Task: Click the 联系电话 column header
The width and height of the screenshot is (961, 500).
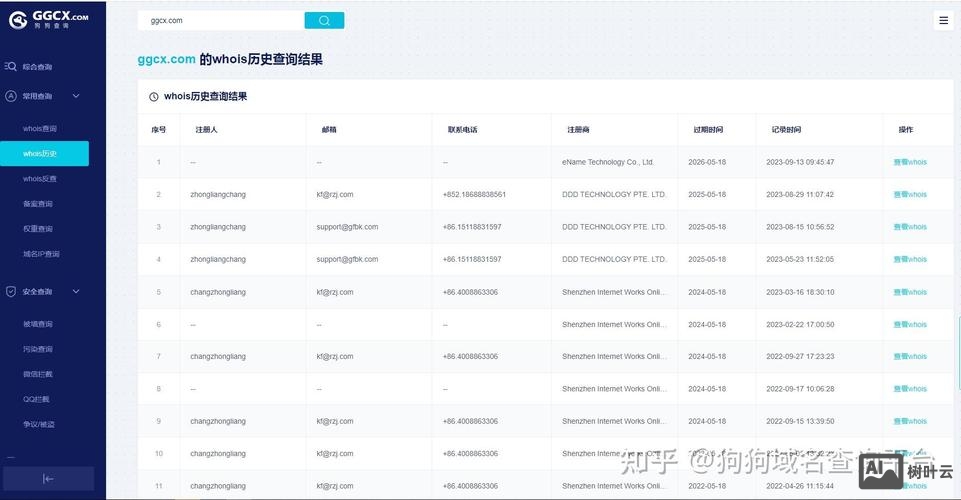Action: tap(463, 130)
